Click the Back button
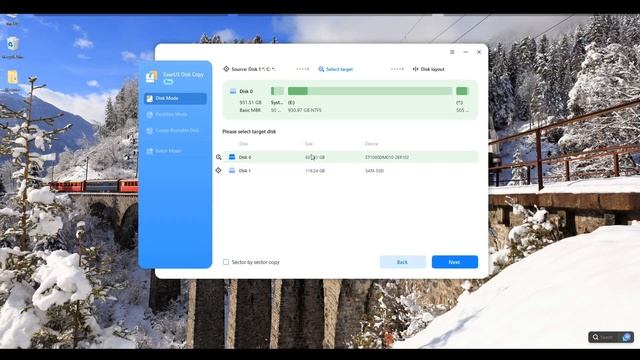This screenshot has width=640, height=360. tap(403, 262)
